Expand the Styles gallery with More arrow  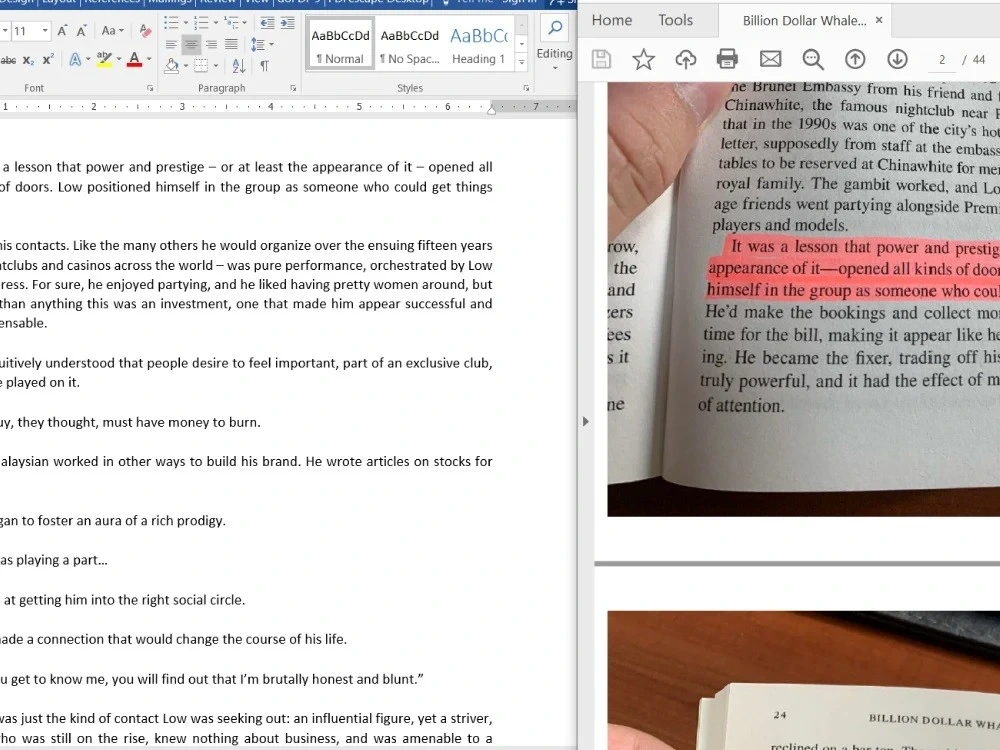(522, 62)
